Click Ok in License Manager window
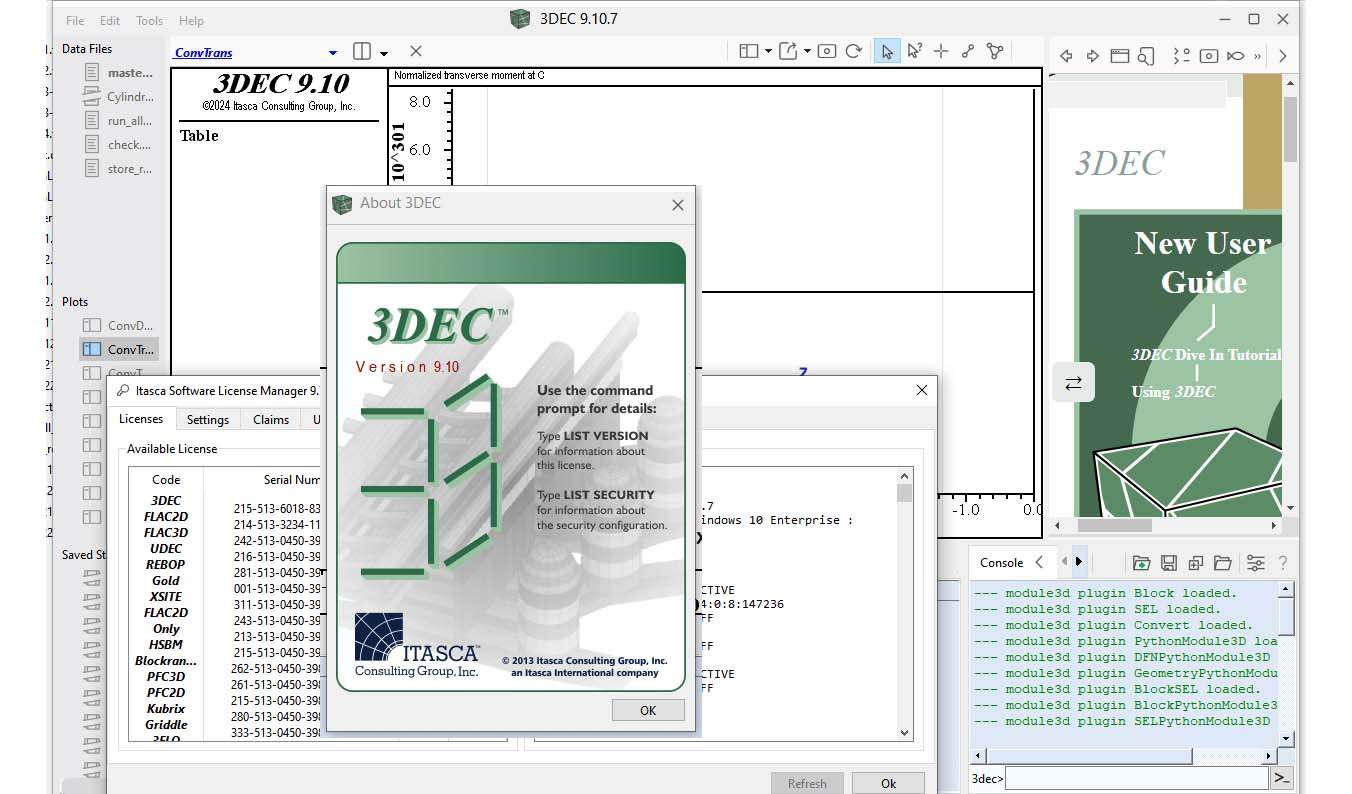This screenshot has height=794, width=1352. pos(888,783)
